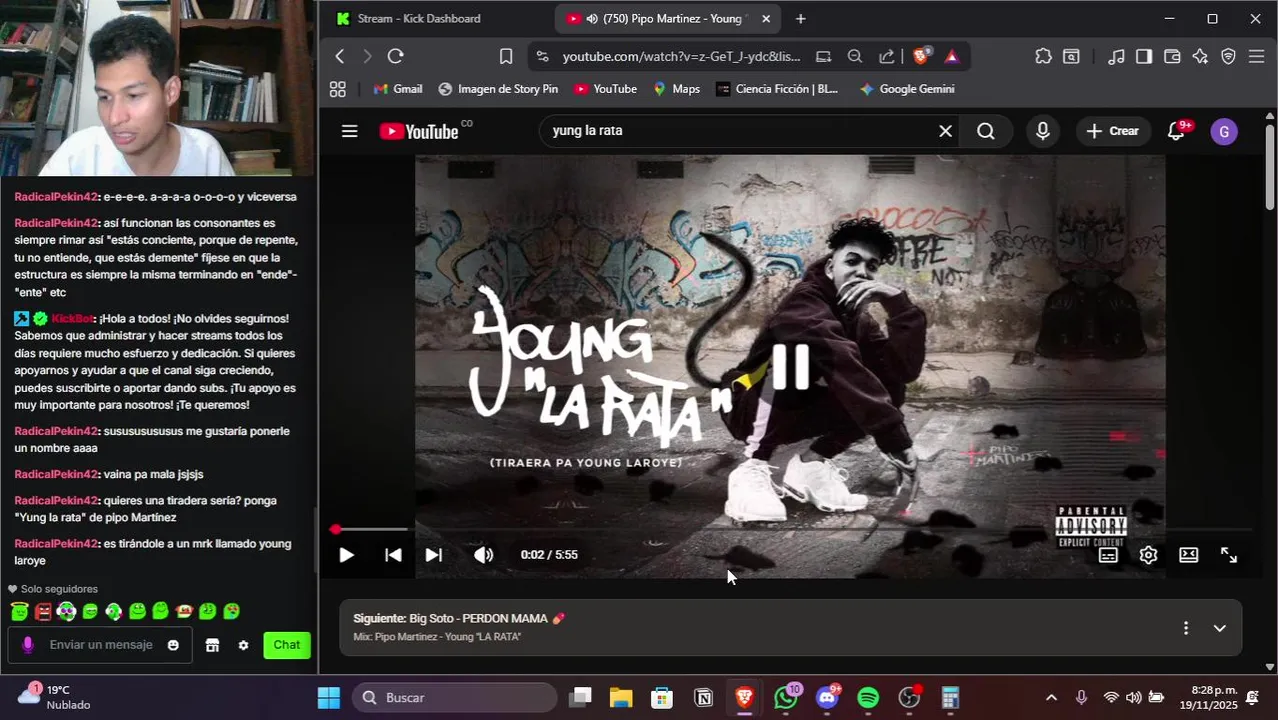This screenshot has width=1278, height=720.
Task: Open the chat emoji picker smiley
Action: tap(173, 645)
